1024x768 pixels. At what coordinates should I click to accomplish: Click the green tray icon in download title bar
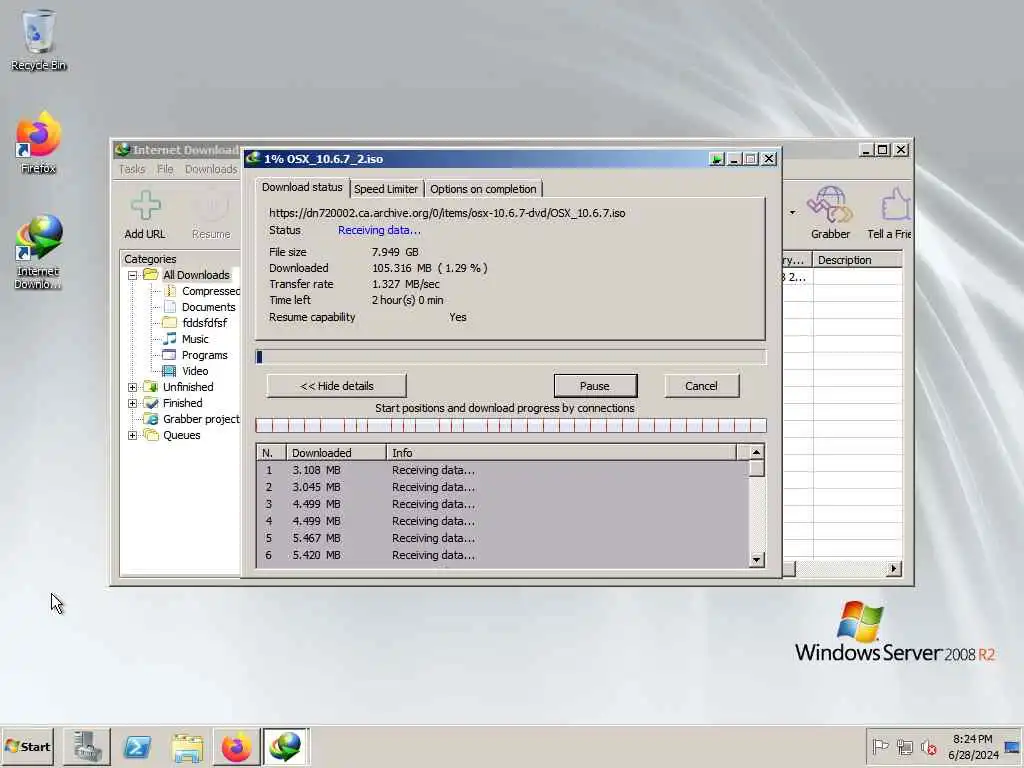(716, 159)
